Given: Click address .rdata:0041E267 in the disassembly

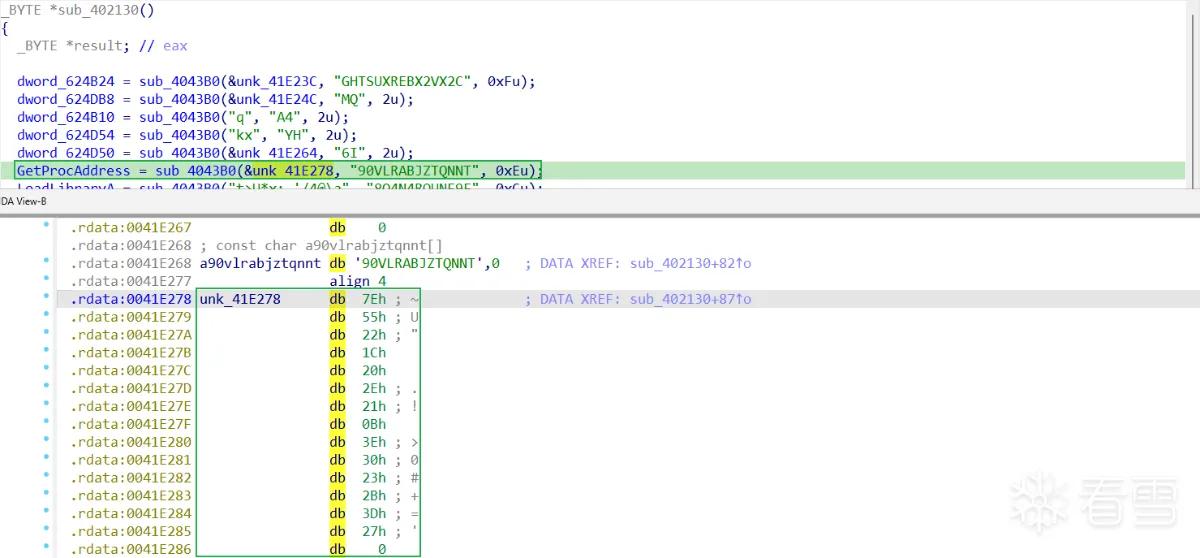Looking at the screenshot, I should tap(130, 227).
